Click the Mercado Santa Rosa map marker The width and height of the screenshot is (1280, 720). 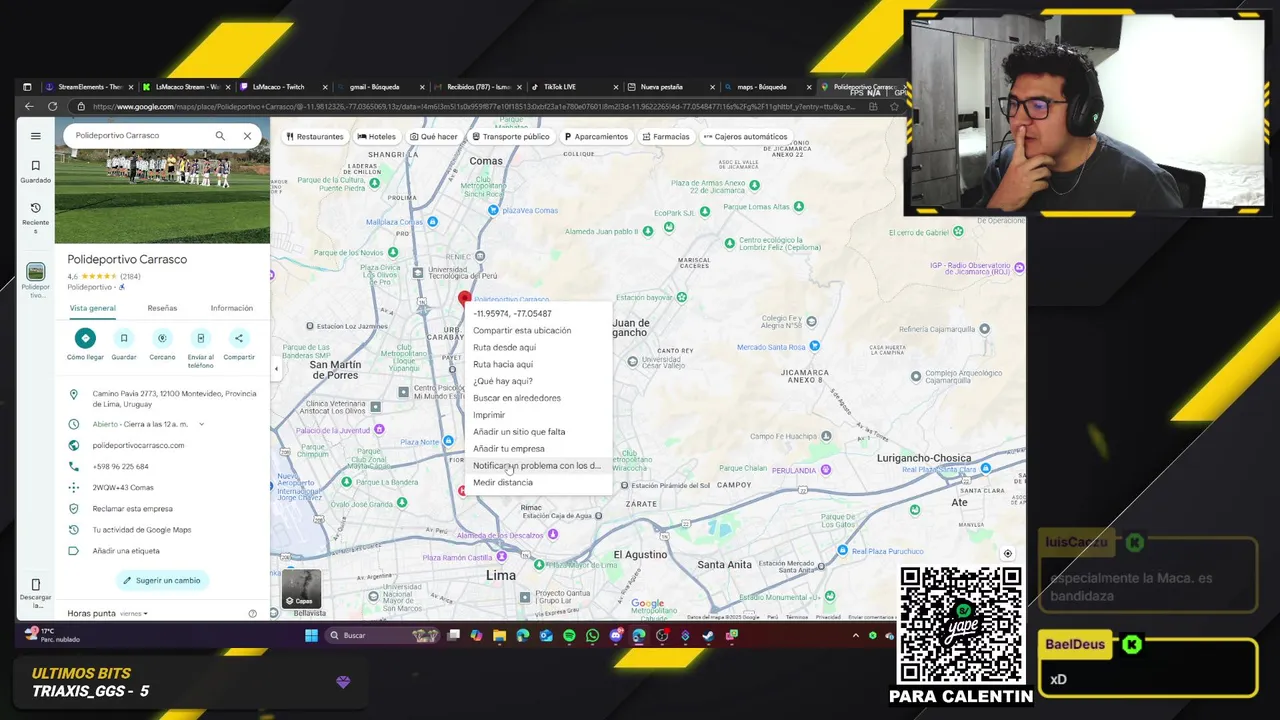pyautogui.click(x=815, y=346)
